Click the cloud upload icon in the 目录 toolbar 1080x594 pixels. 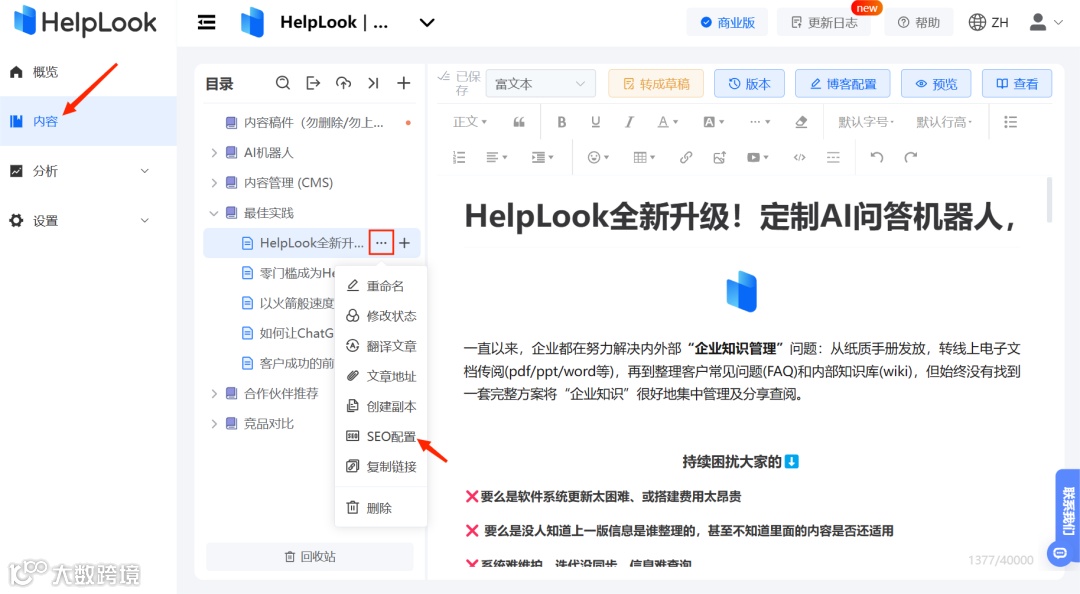[x=346, y=83]
